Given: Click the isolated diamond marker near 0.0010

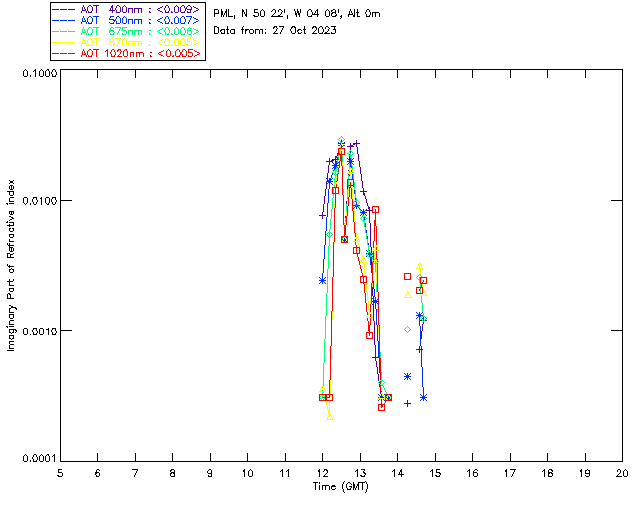Looking at the screenshot, I should click(x=407, y=329).
